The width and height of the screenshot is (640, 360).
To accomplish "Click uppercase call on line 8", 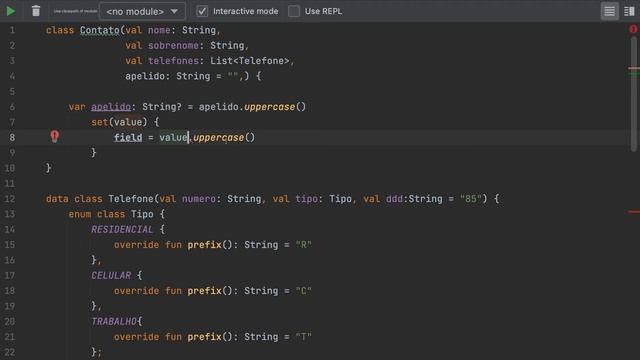I will pos(224,138).
